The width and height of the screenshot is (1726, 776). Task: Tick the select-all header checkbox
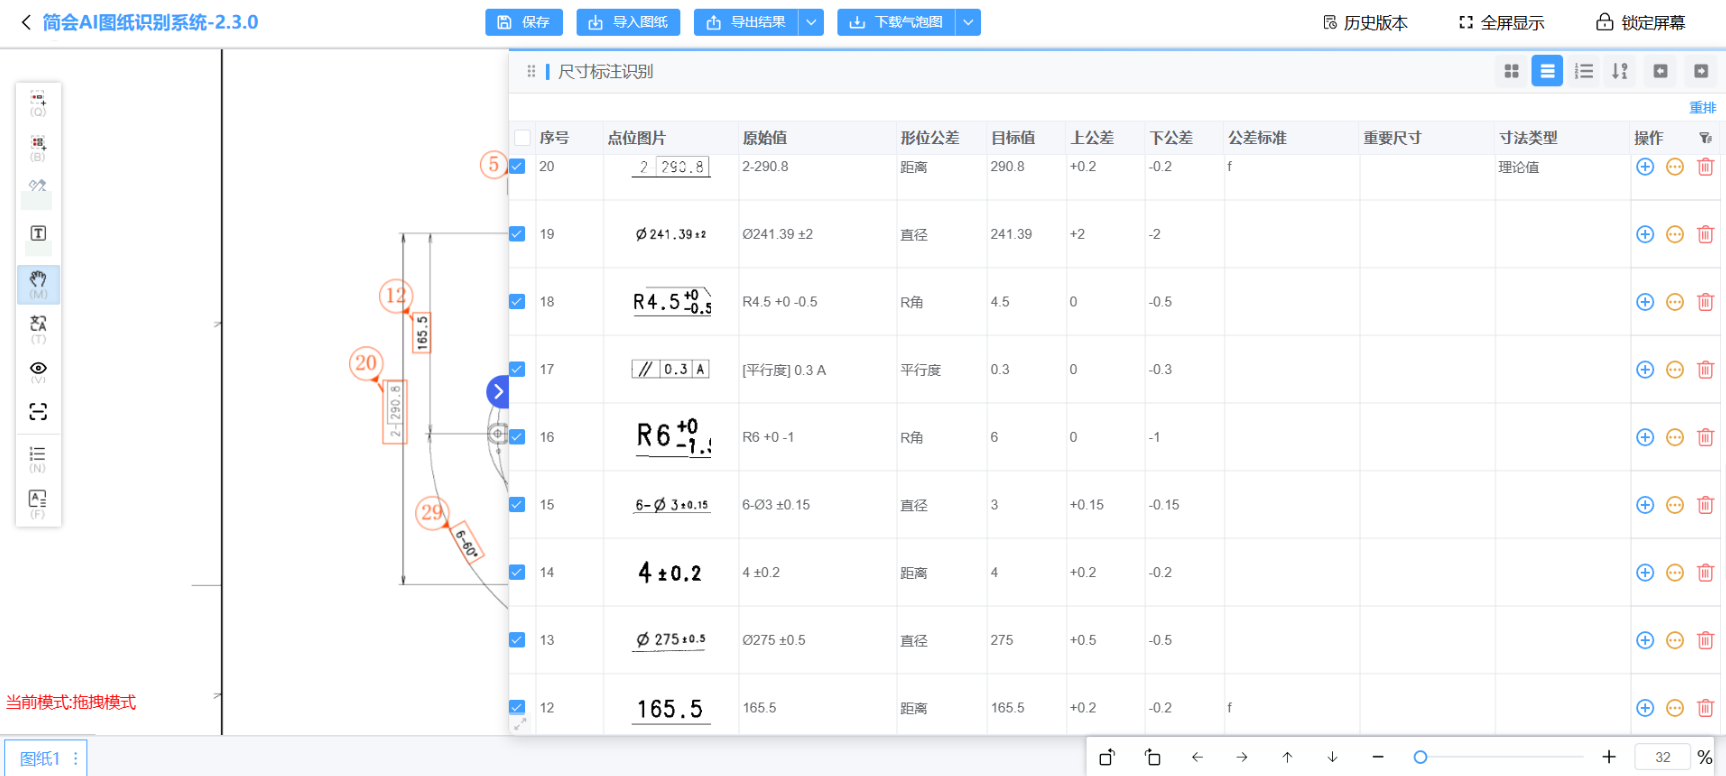(522, 138)
